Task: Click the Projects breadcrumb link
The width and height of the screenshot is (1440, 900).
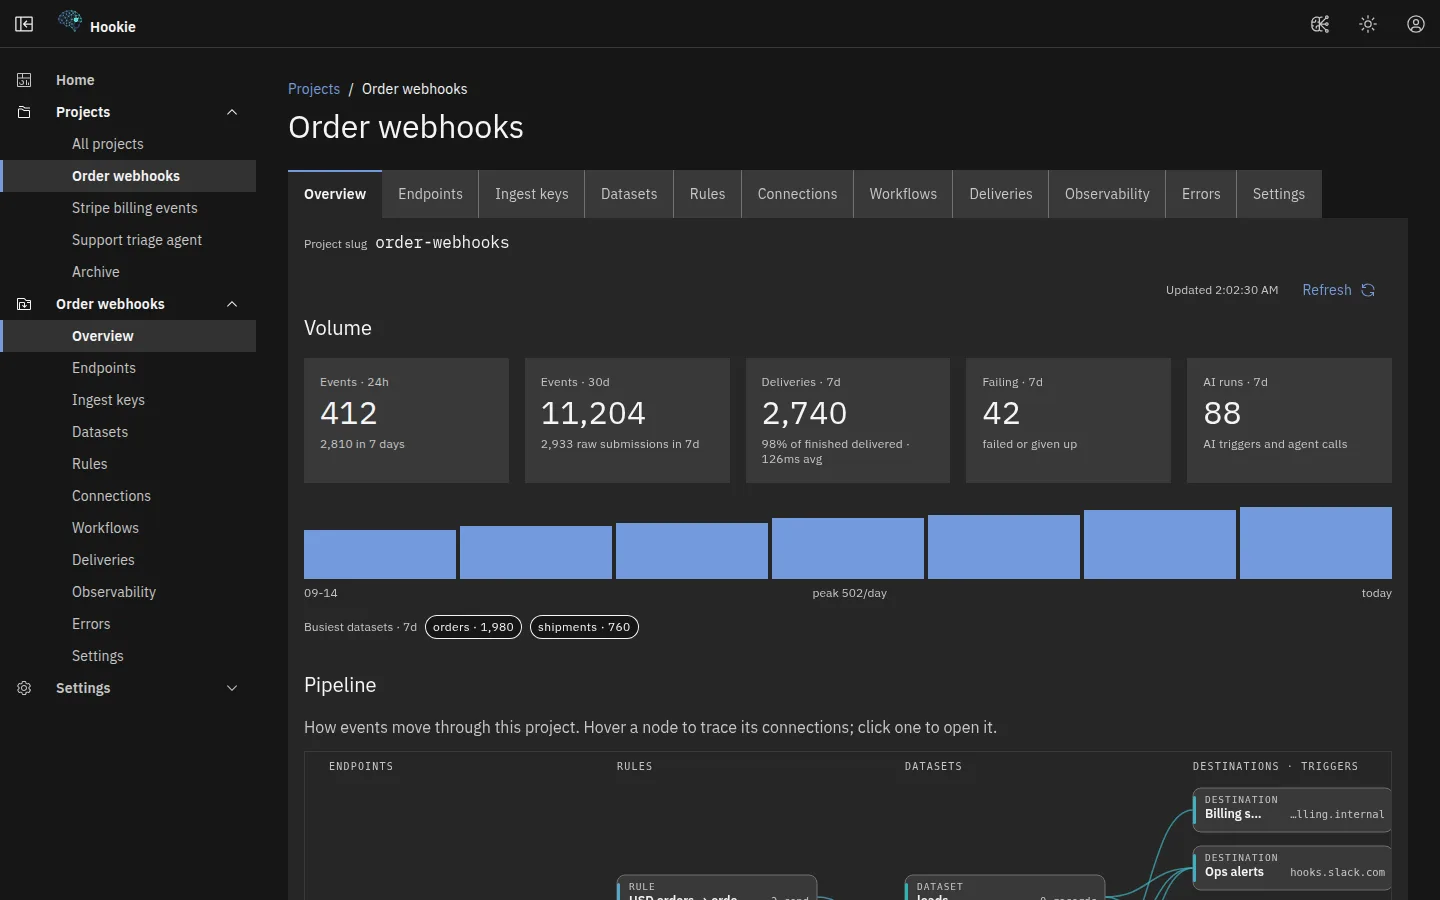Action: click(314, 89)
